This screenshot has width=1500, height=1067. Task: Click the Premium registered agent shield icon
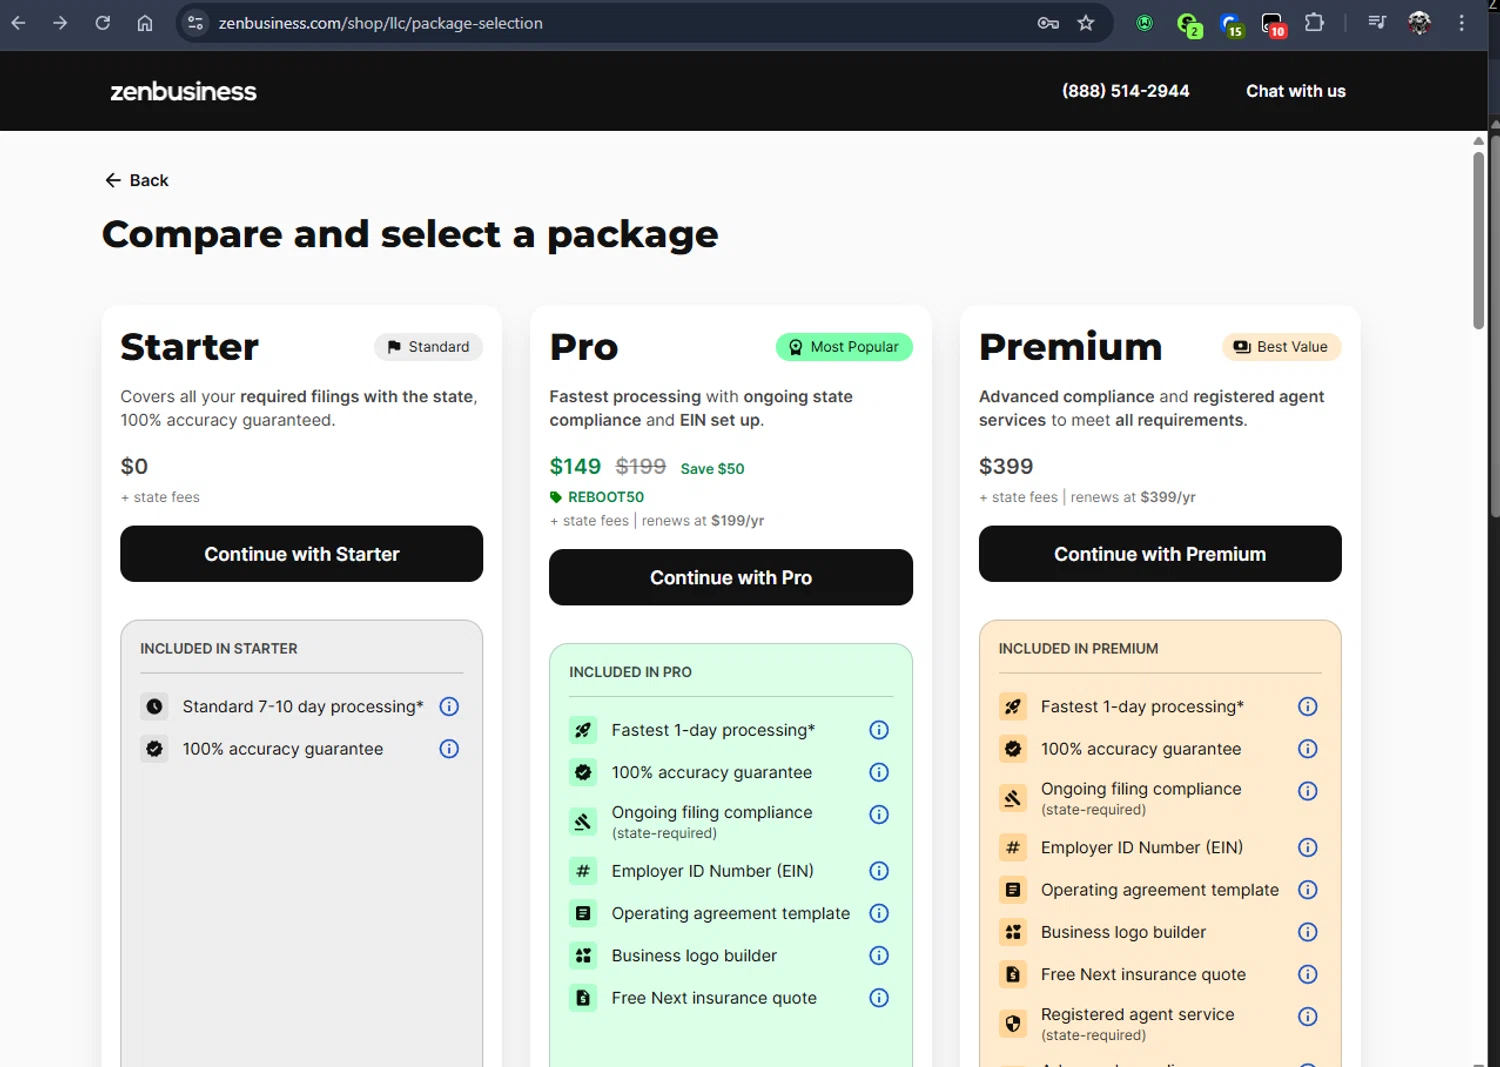tap(1013, 1023)
